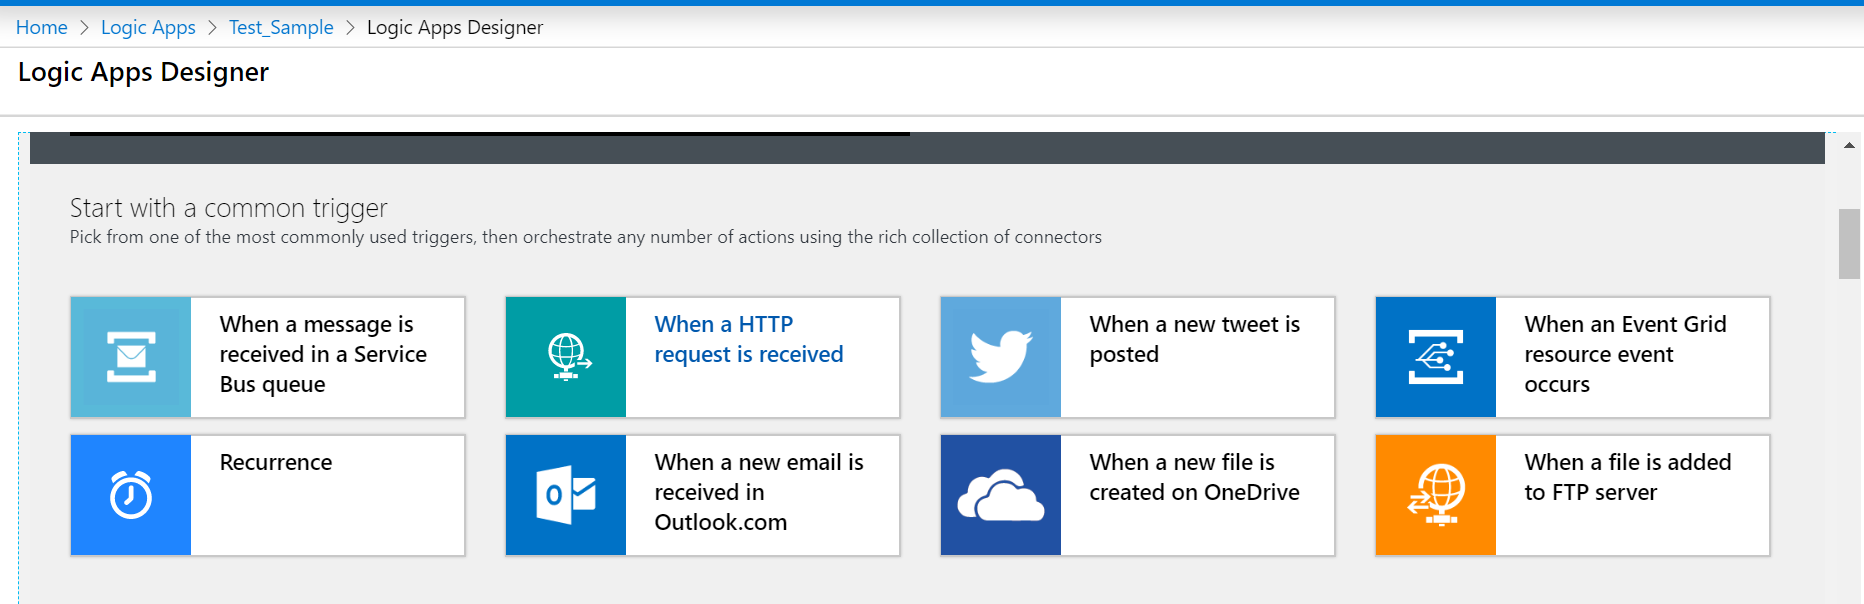Click the Service Bus queue envelope icon
Image resolution: width=1864 pixels, height=604 pixels.
pos(131,357)
